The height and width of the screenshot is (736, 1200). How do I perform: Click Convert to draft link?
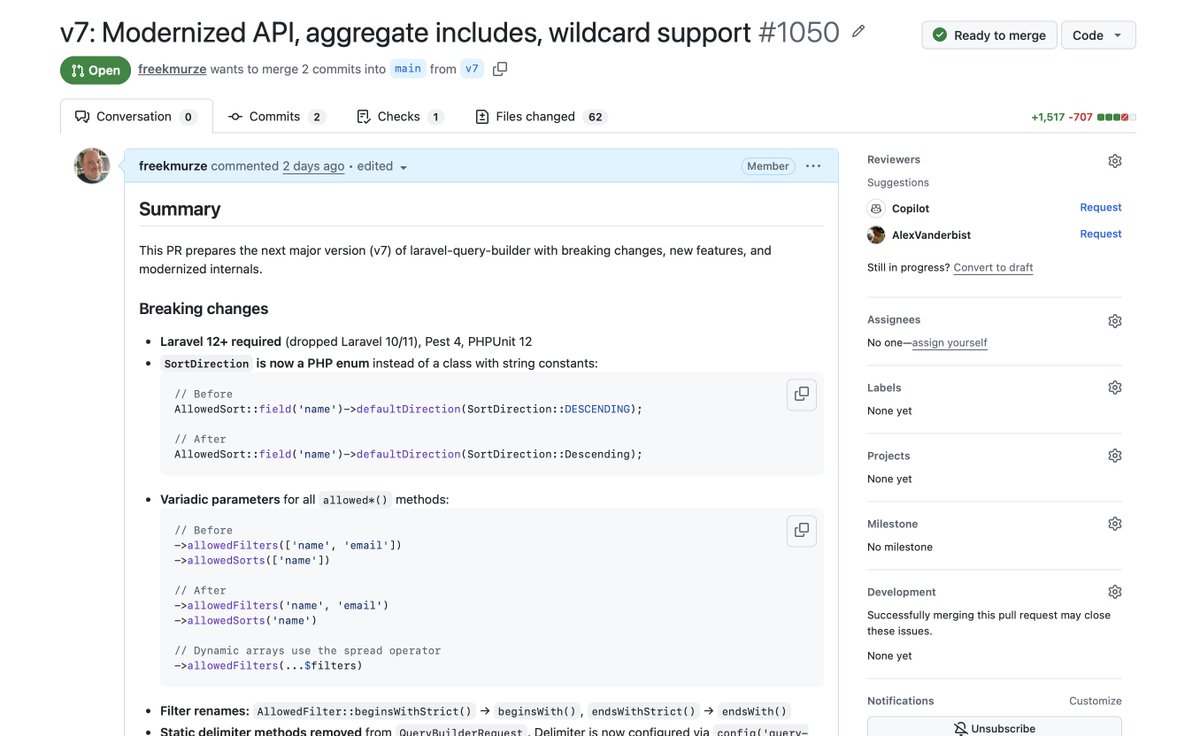[993, 268]
